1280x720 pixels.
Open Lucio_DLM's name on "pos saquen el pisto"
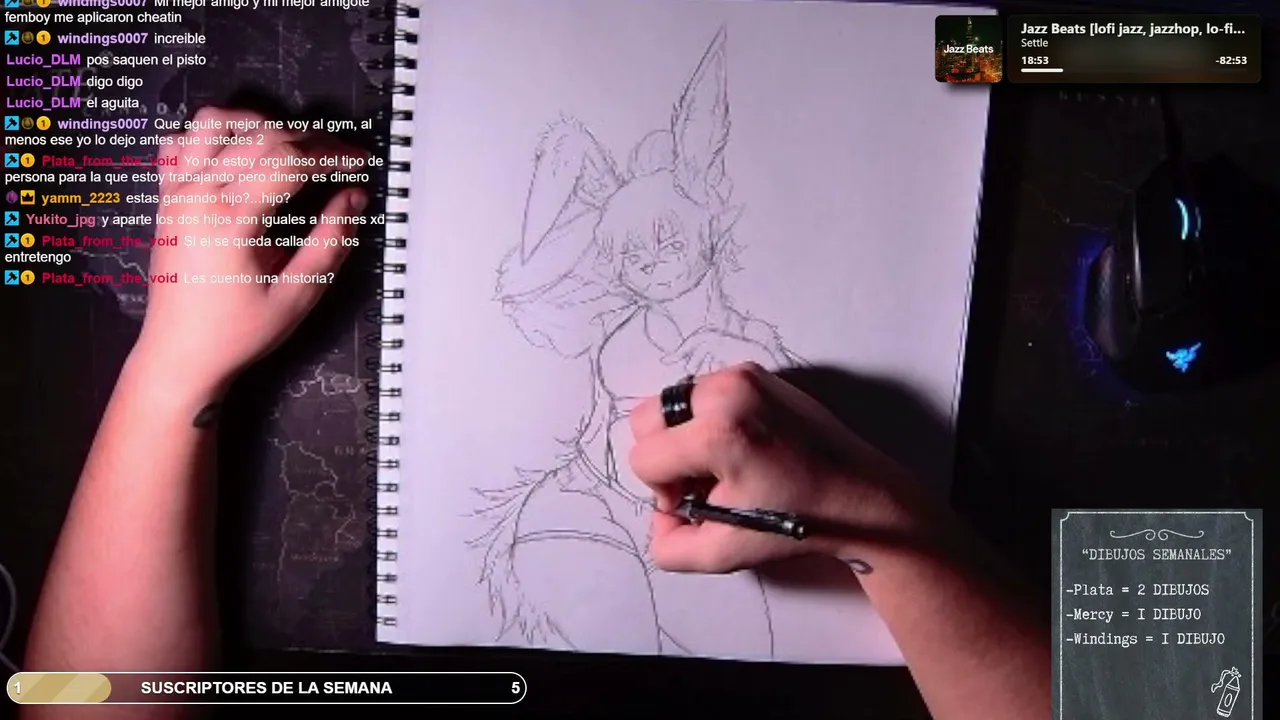coord(43,60)
